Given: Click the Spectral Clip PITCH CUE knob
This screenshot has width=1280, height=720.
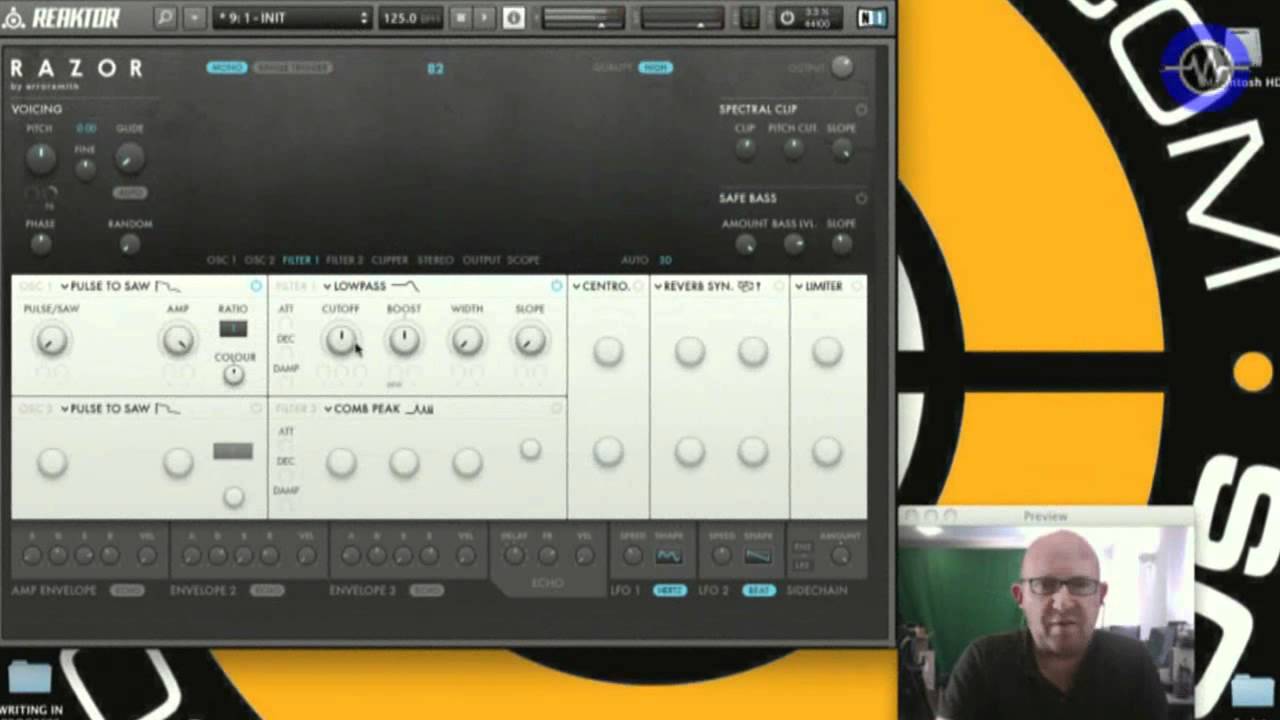Looking at the screenshot, I should pos(793,149).
